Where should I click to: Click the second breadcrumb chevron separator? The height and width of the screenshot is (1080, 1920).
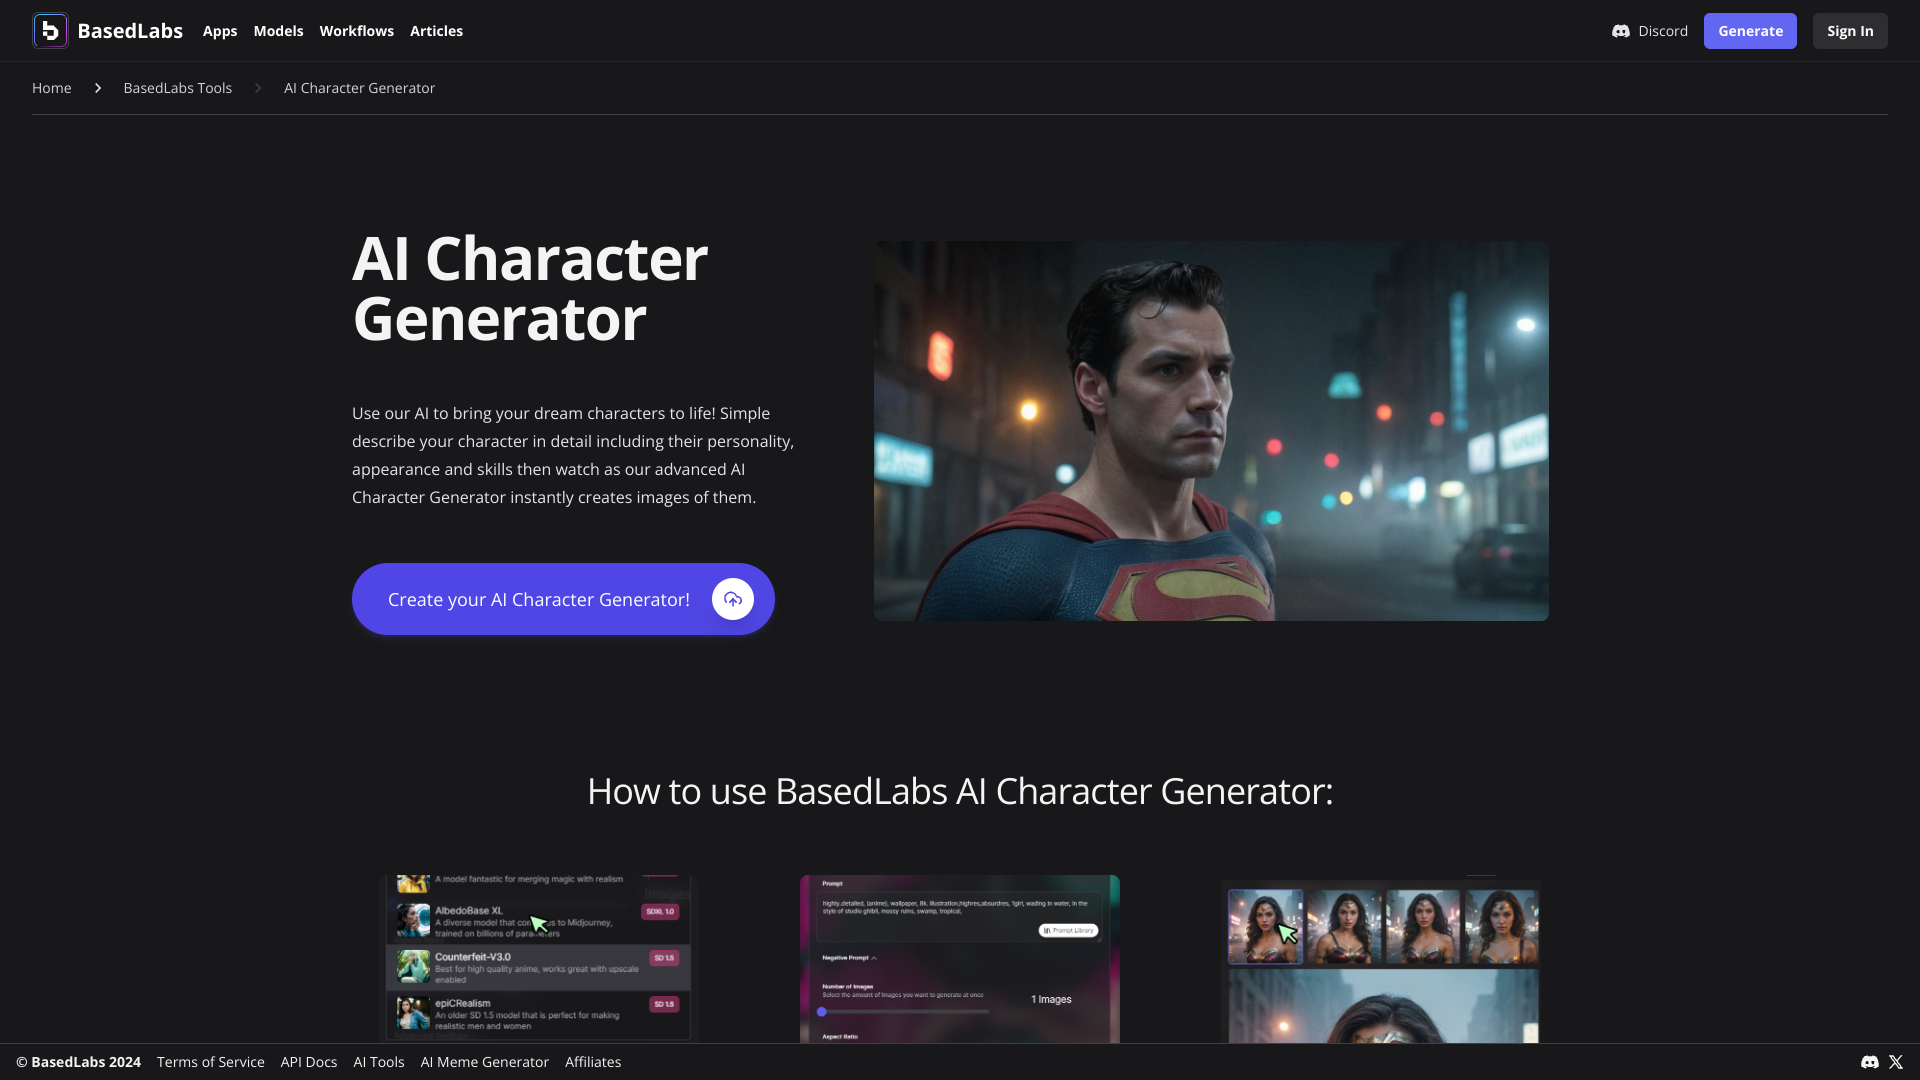(x=258, y=88)
